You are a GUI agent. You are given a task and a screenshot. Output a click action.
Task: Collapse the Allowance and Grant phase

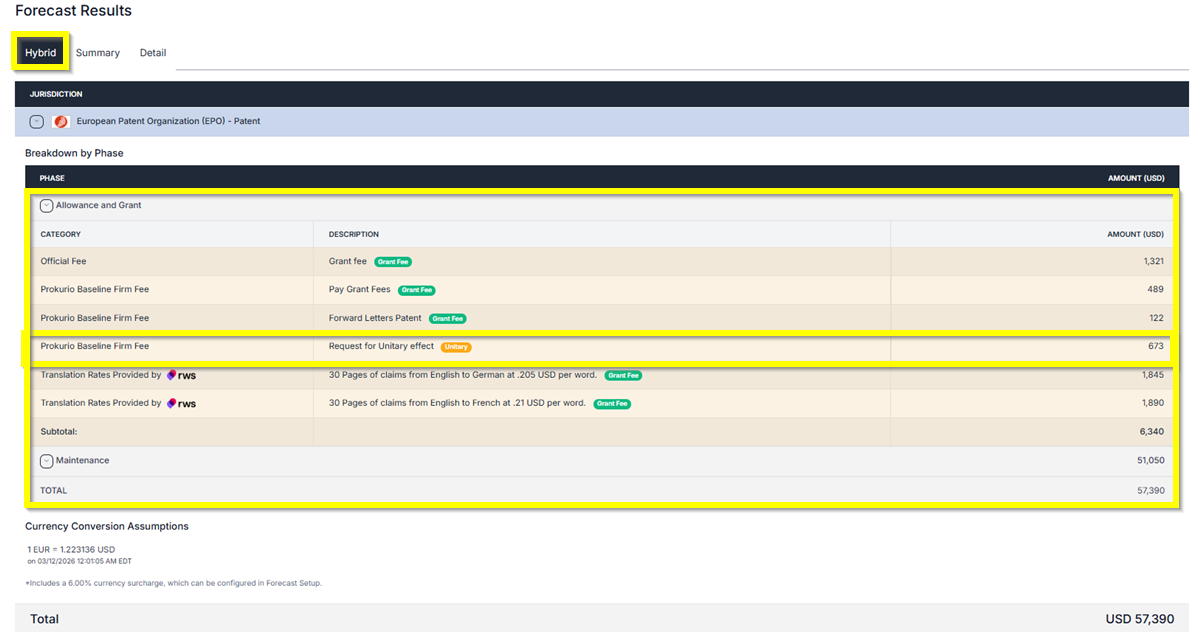46,205
